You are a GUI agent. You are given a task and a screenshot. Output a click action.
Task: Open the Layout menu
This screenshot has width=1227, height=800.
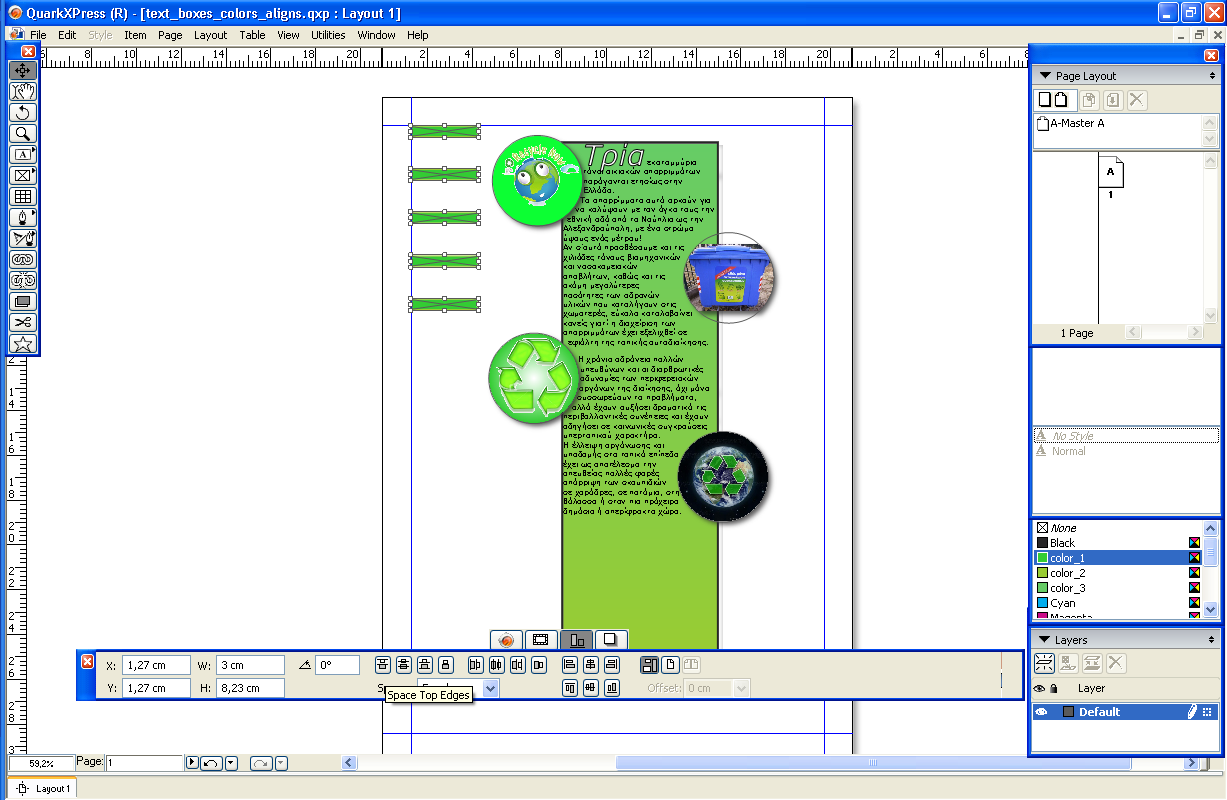coord(210,35)
